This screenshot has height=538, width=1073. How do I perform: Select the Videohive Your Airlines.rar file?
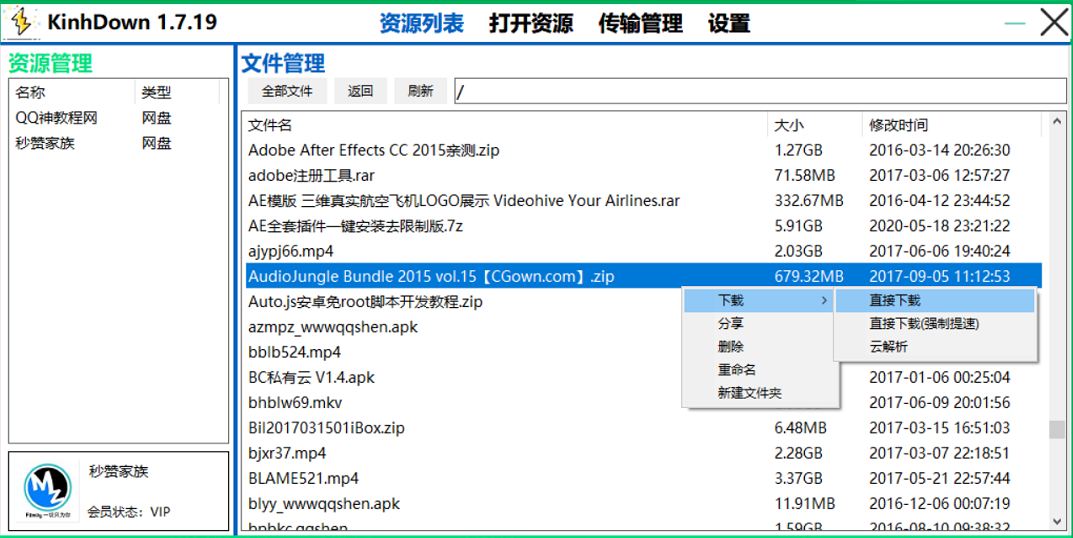point(464,201)
